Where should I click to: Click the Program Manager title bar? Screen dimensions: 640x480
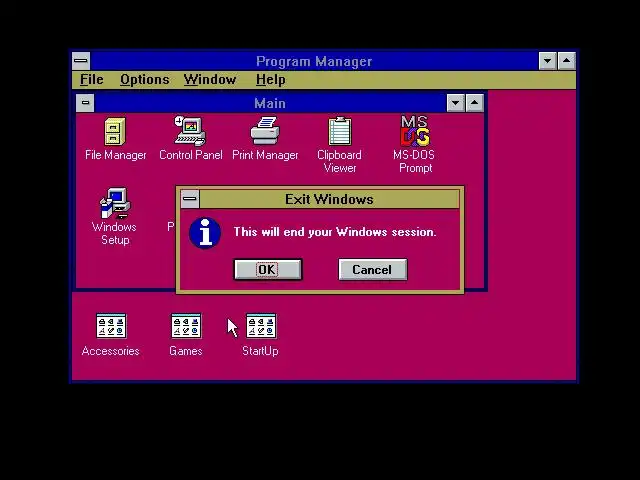tap(314, 61)
